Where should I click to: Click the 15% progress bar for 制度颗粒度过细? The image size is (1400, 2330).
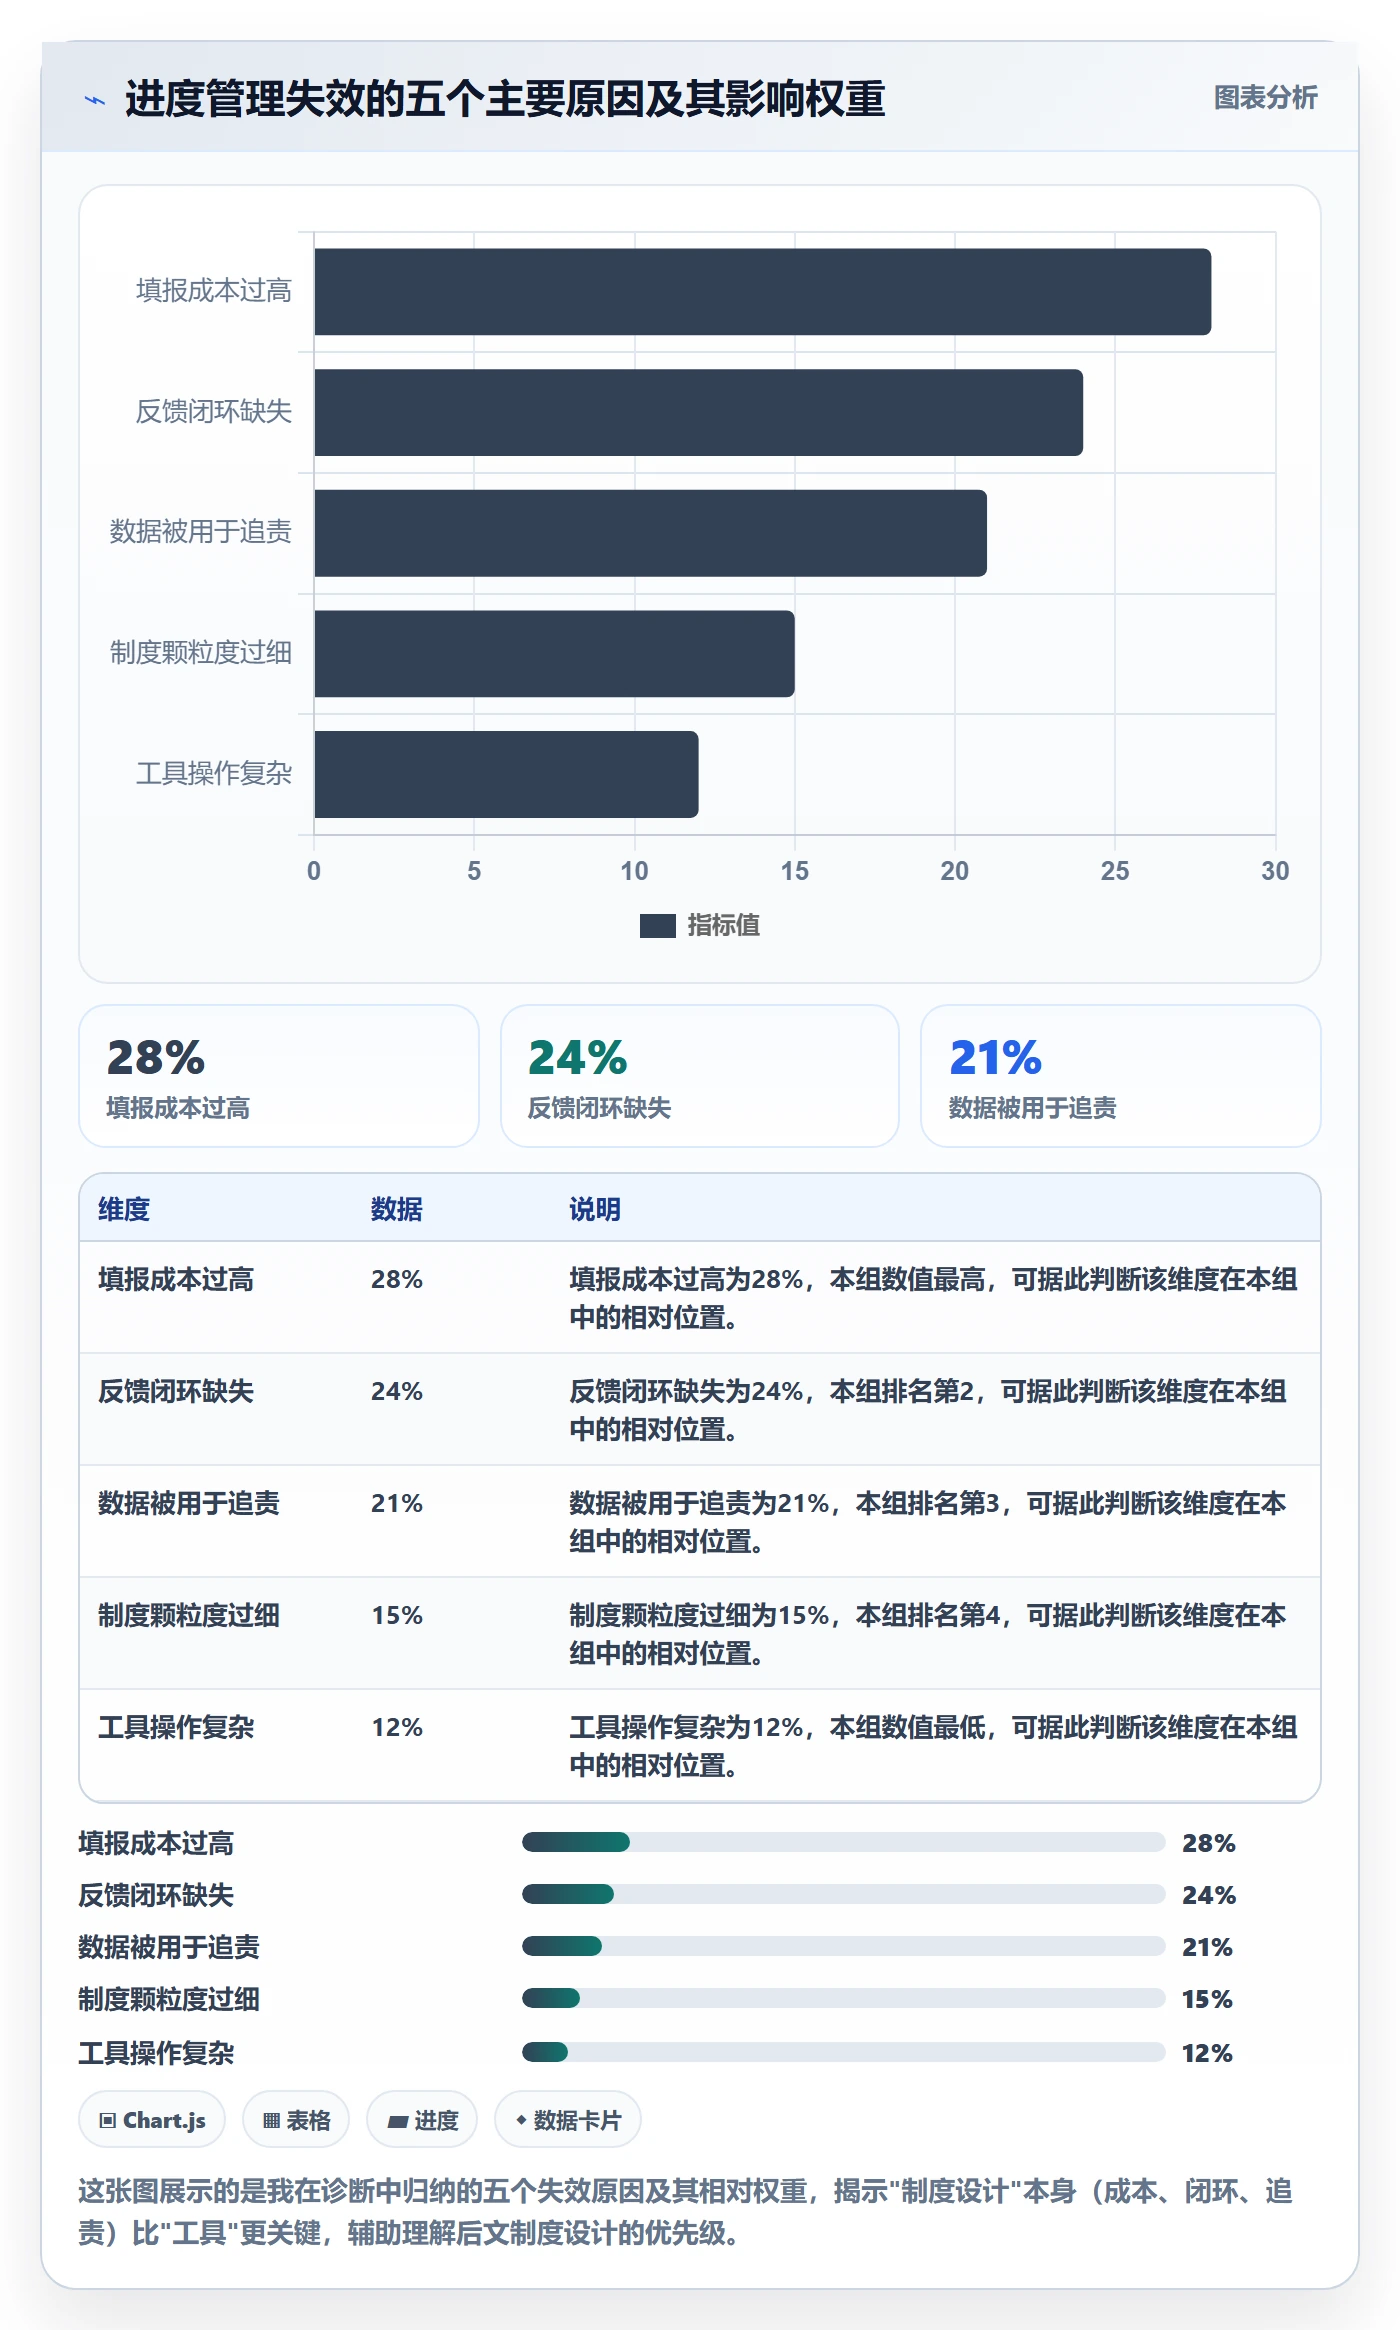[x=844, y=1998]
